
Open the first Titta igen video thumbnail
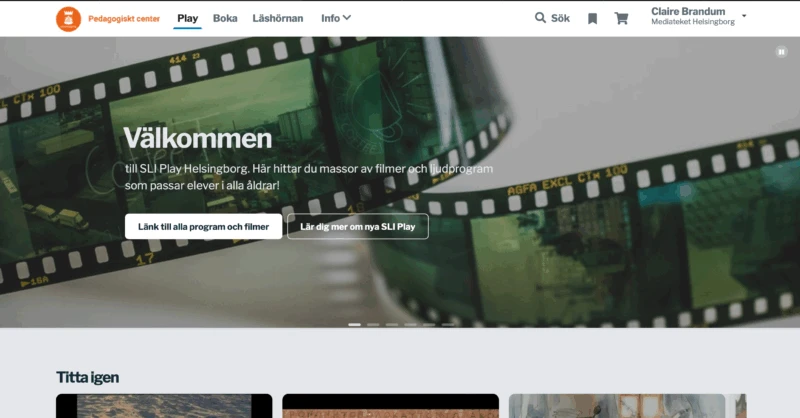[164, 406]
